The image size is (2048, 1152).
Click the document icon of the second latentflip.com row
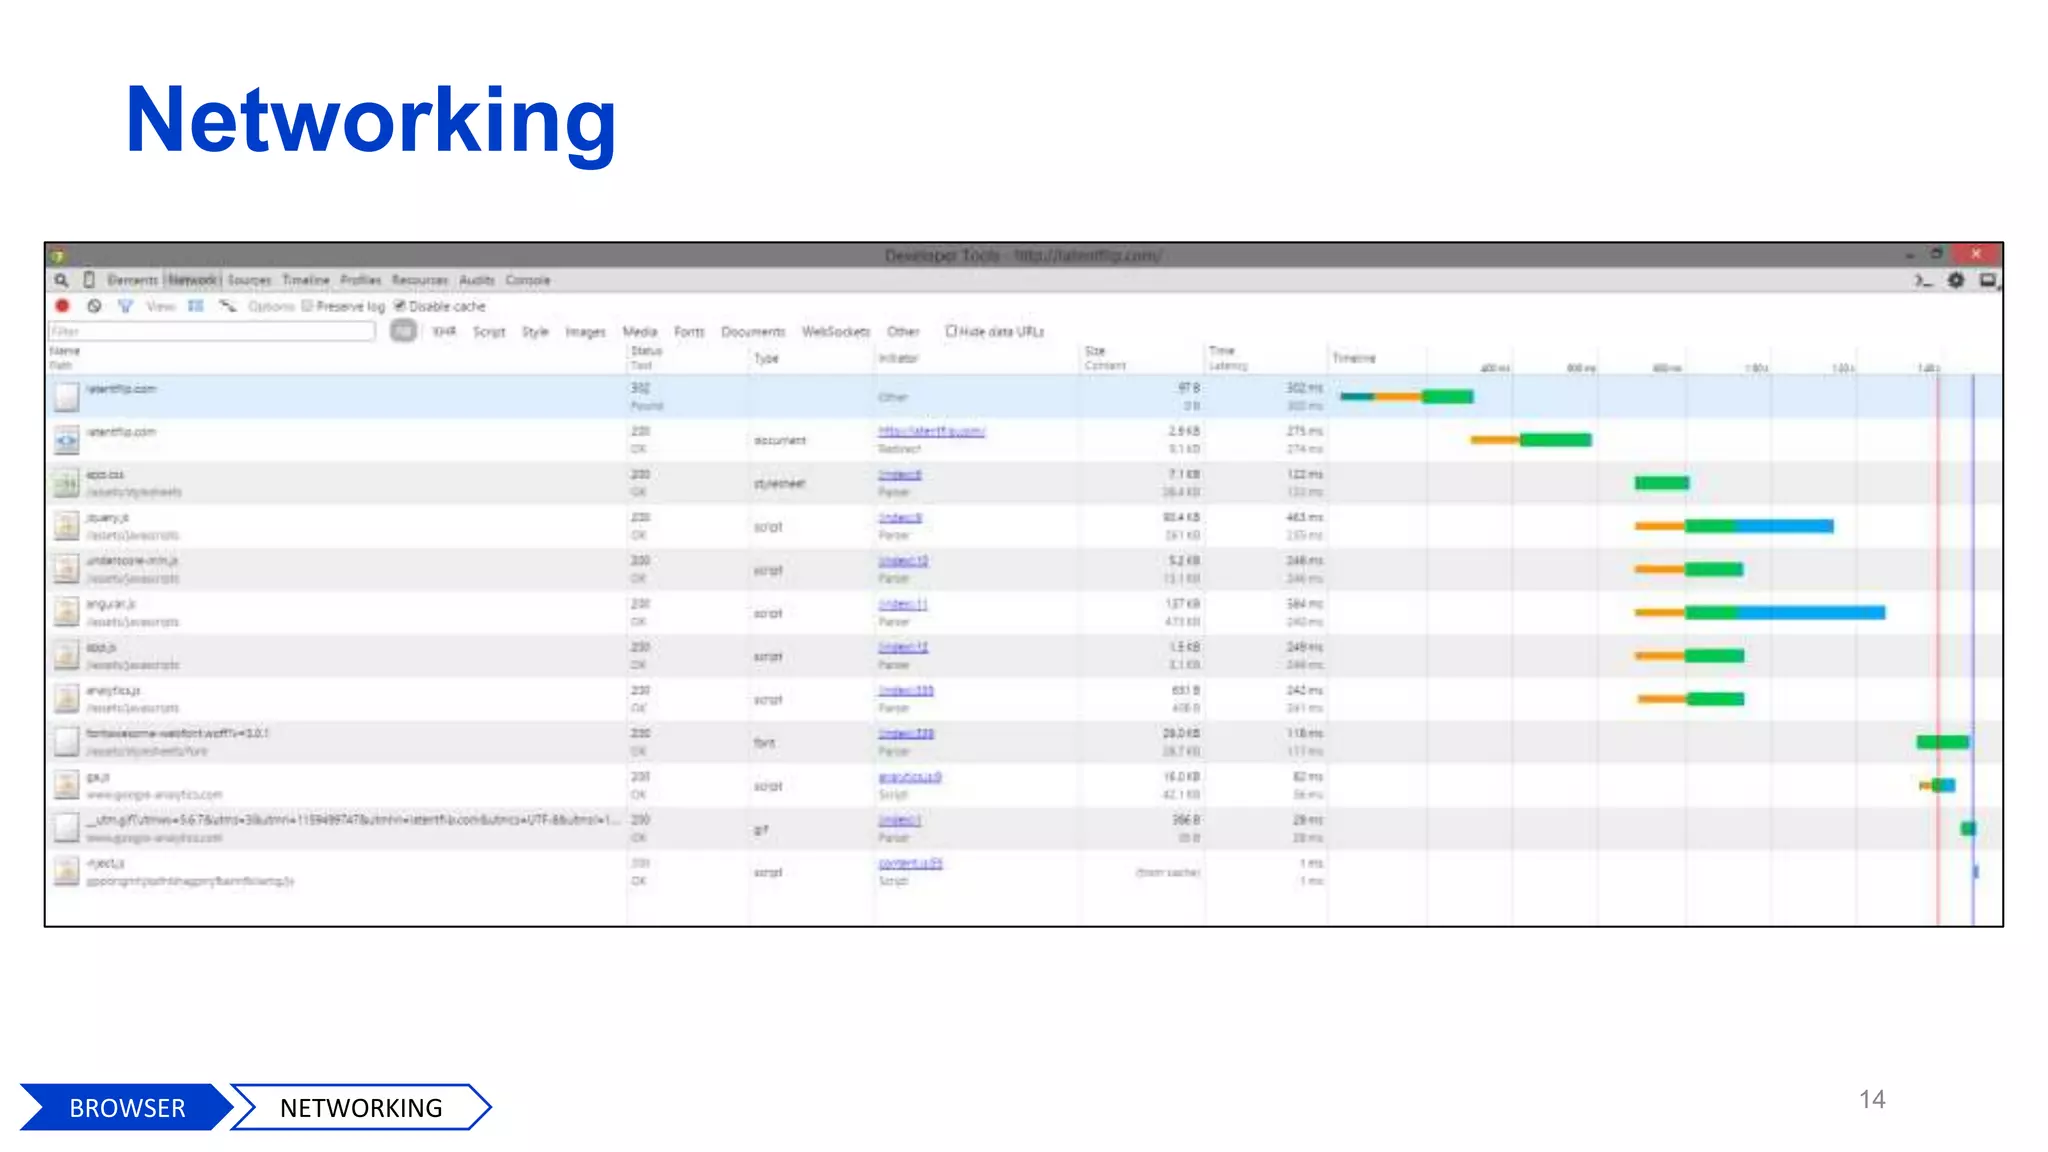coord(66,440)
